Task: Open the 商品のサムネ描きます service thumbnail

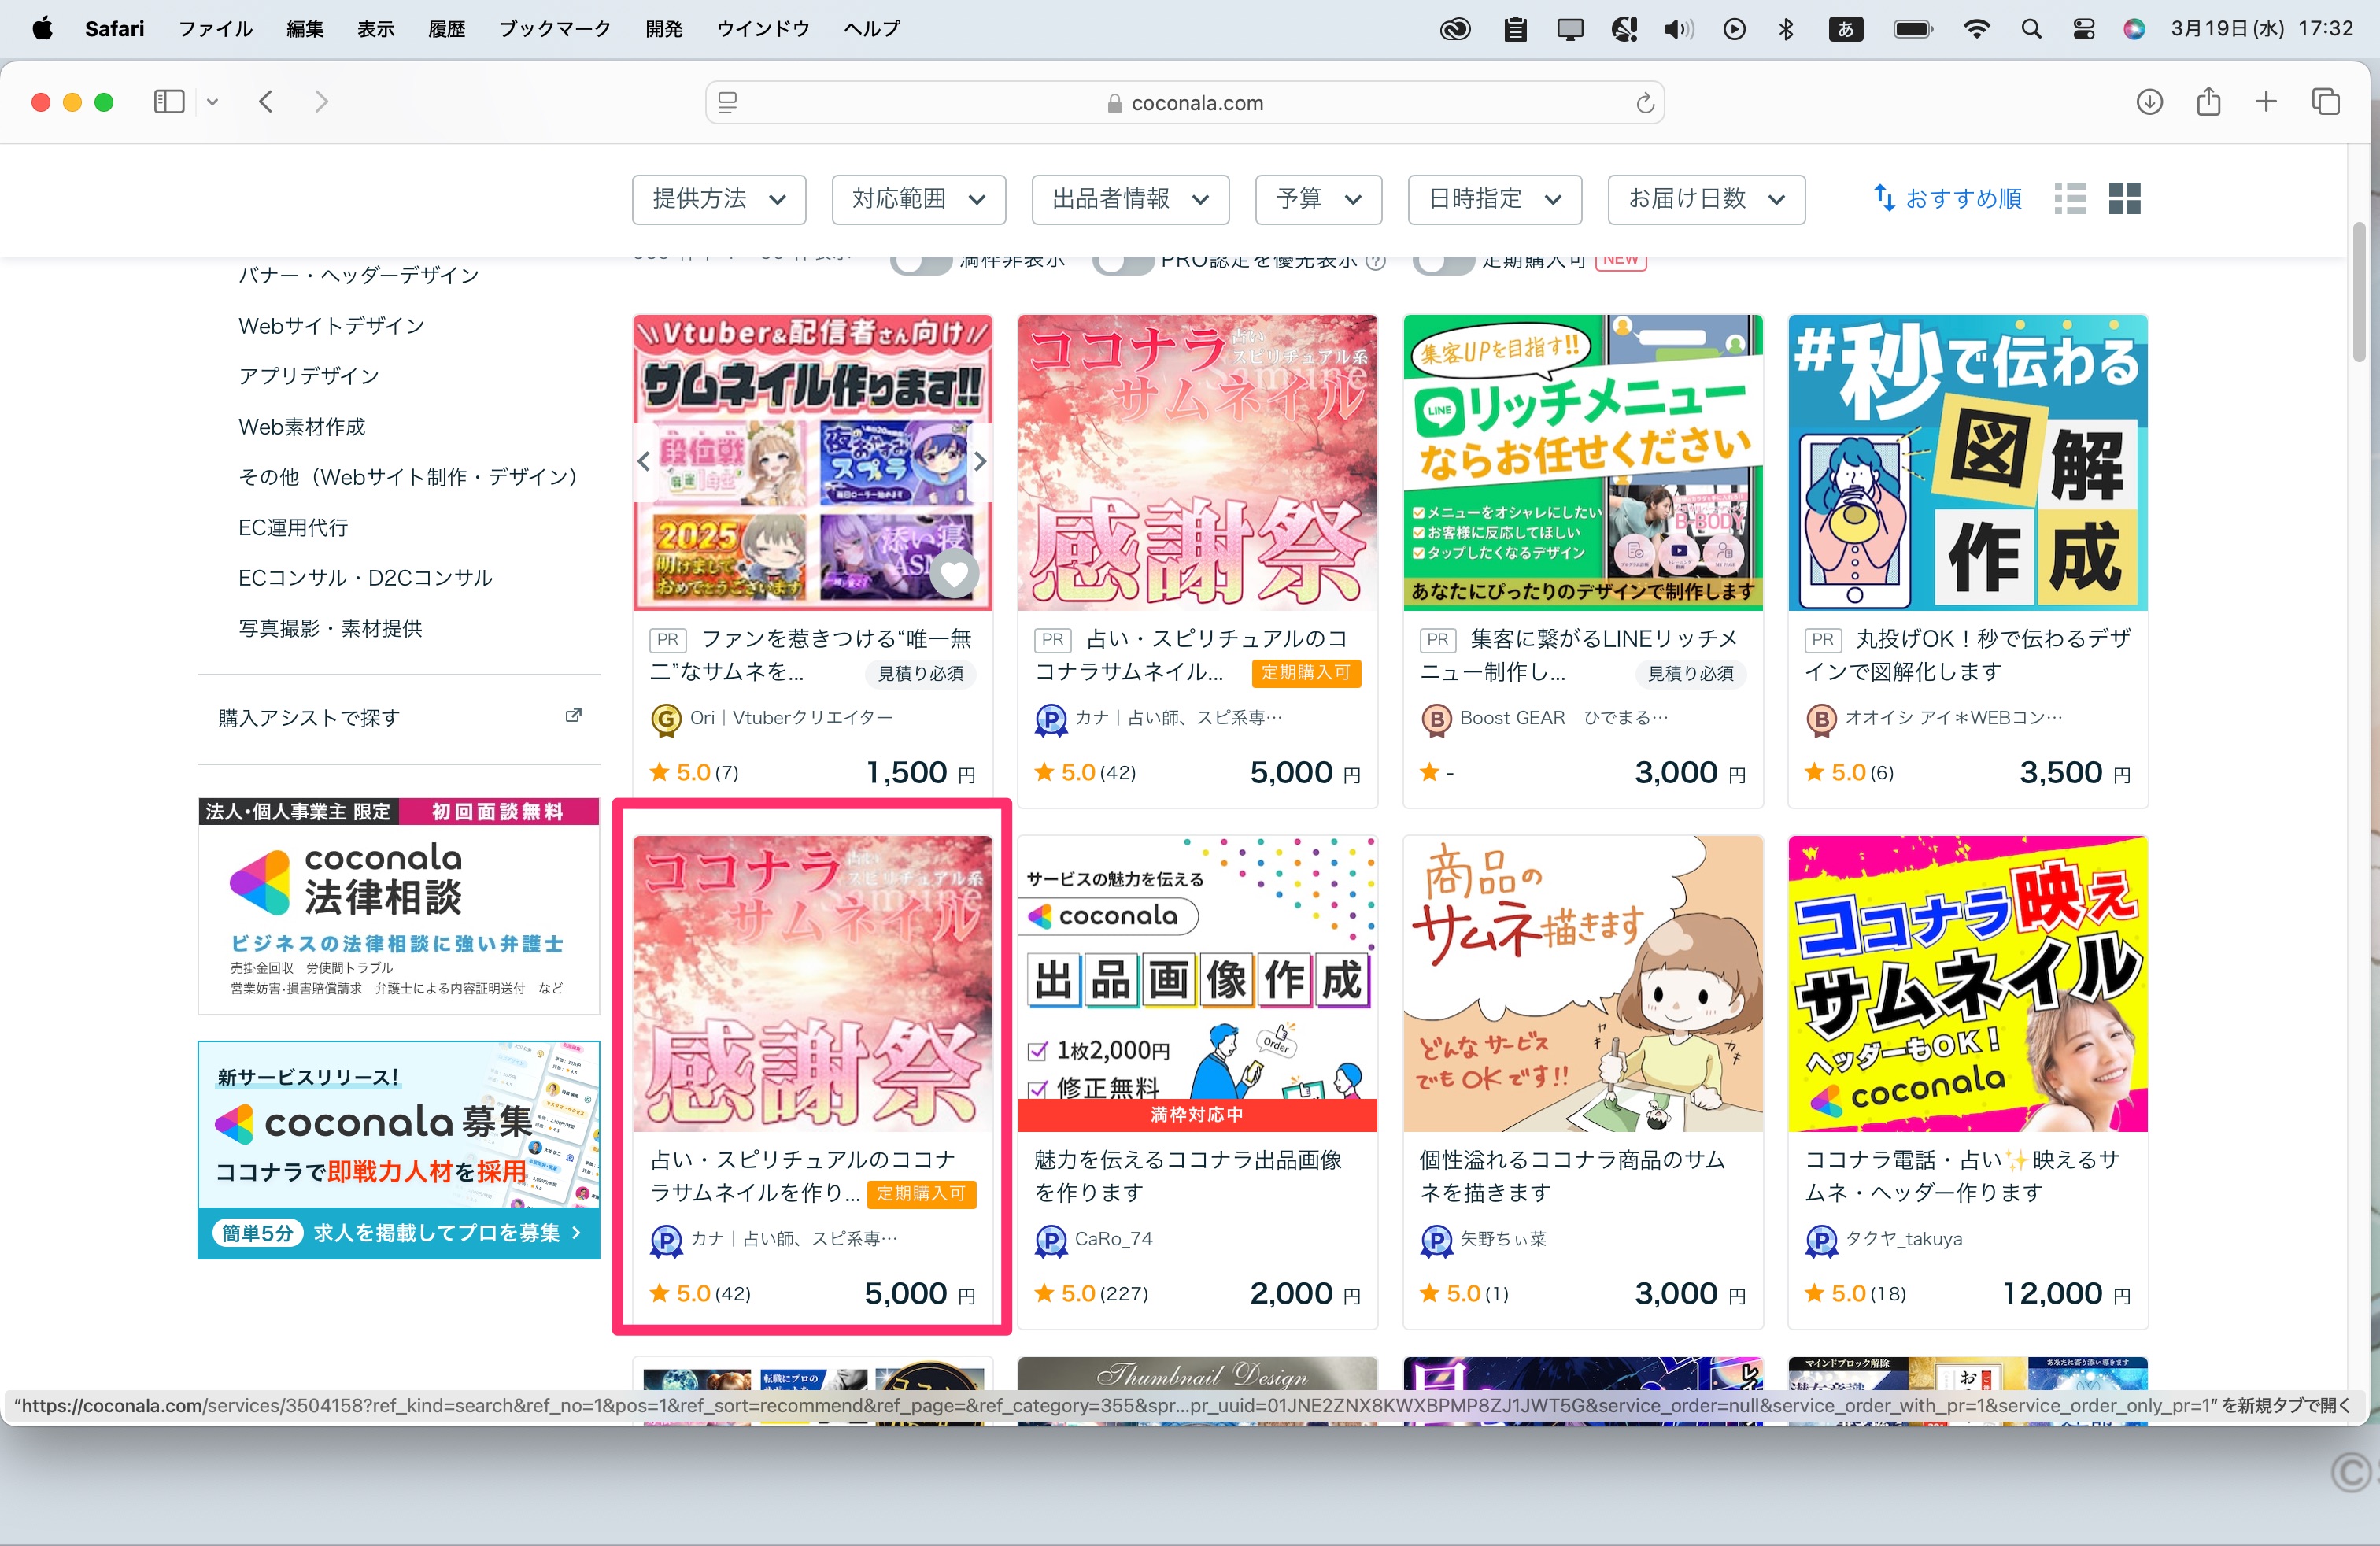Action: coord(1582,983)
